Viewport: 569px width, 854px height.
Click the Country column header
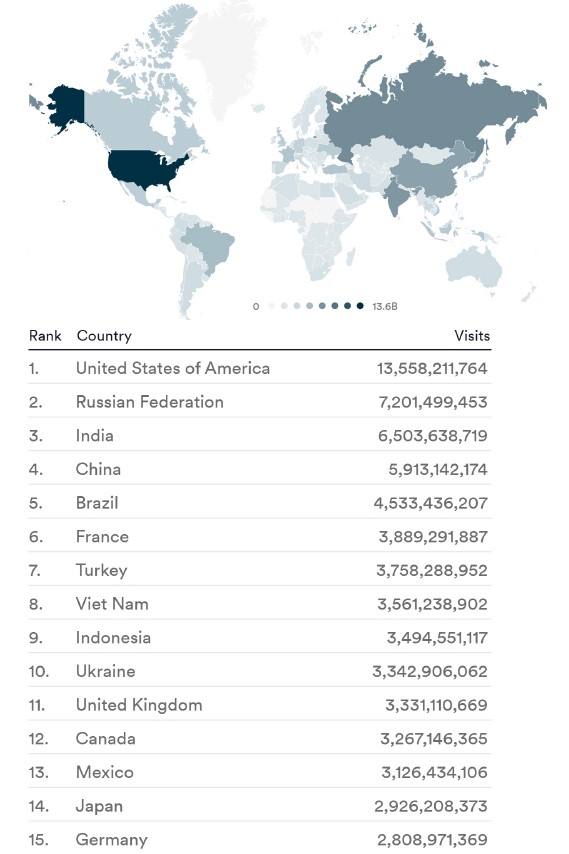pos(104,336)
